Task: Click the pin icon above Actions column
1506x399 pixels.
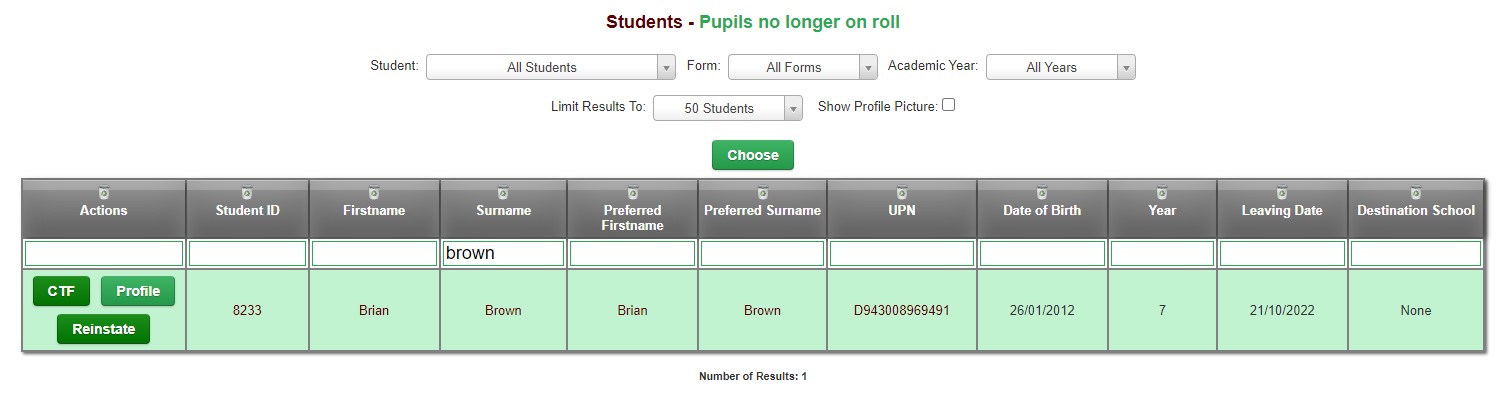Action: coord(104,192)
